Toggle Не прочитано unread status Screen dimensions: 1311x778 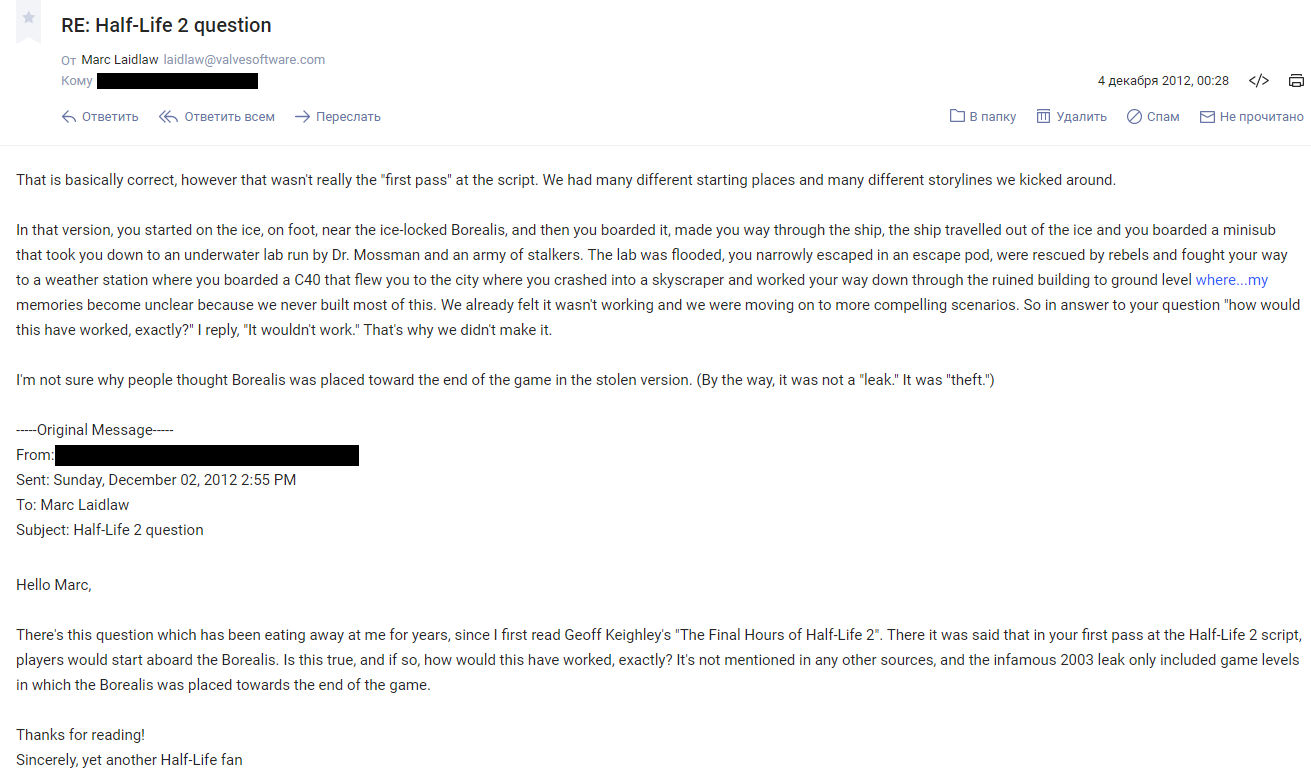[1262, 117]
